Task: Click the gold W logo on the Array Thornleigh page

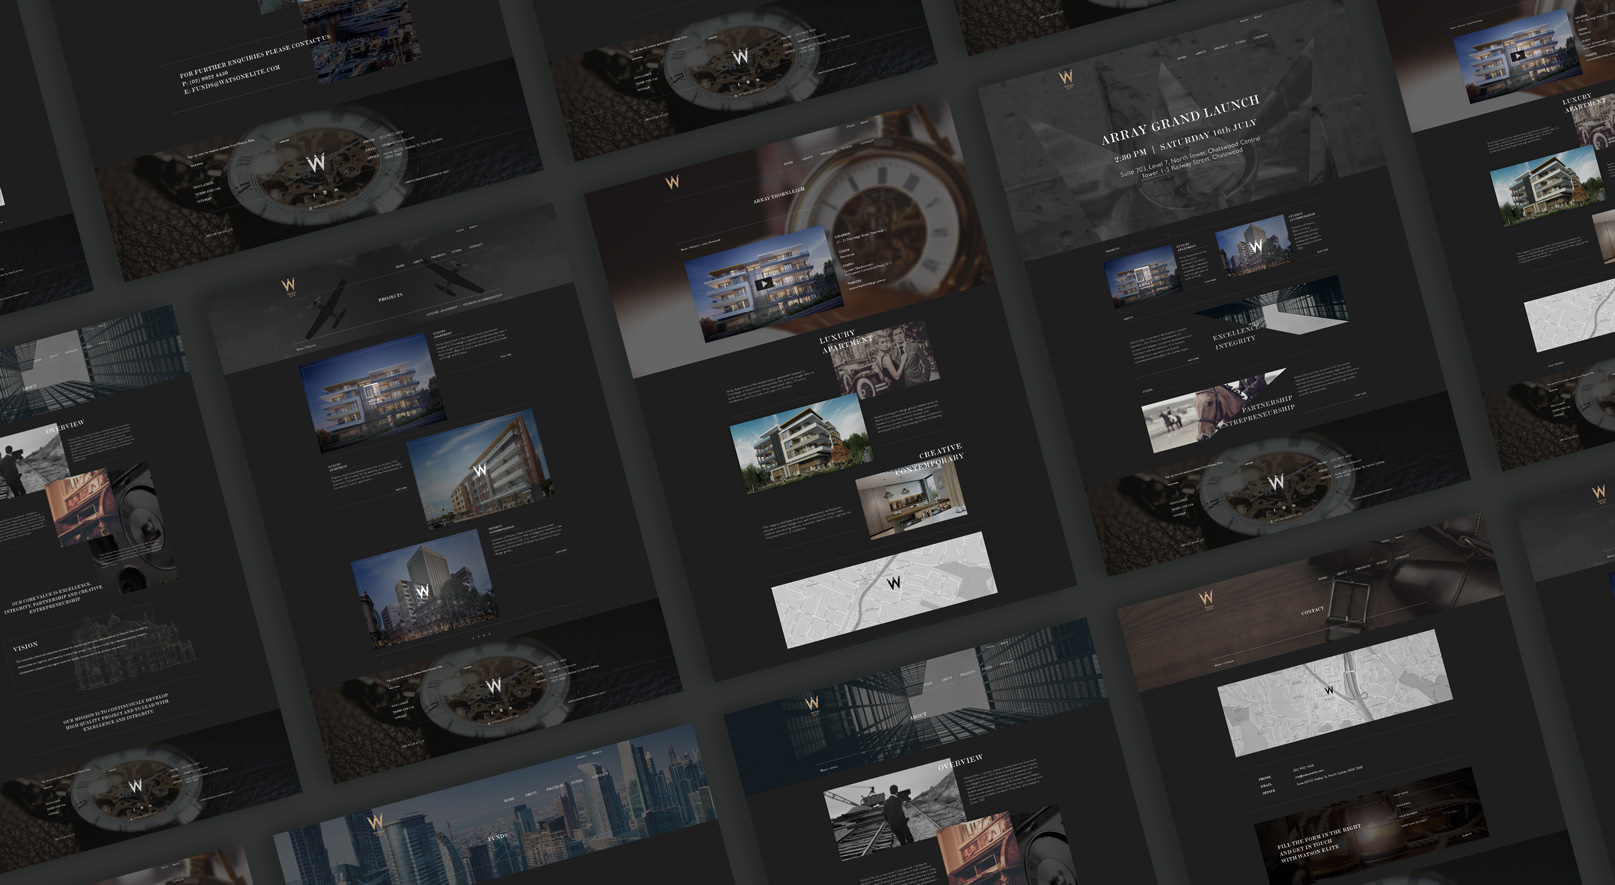Action: pyautogui.click(x=672, y=183)
